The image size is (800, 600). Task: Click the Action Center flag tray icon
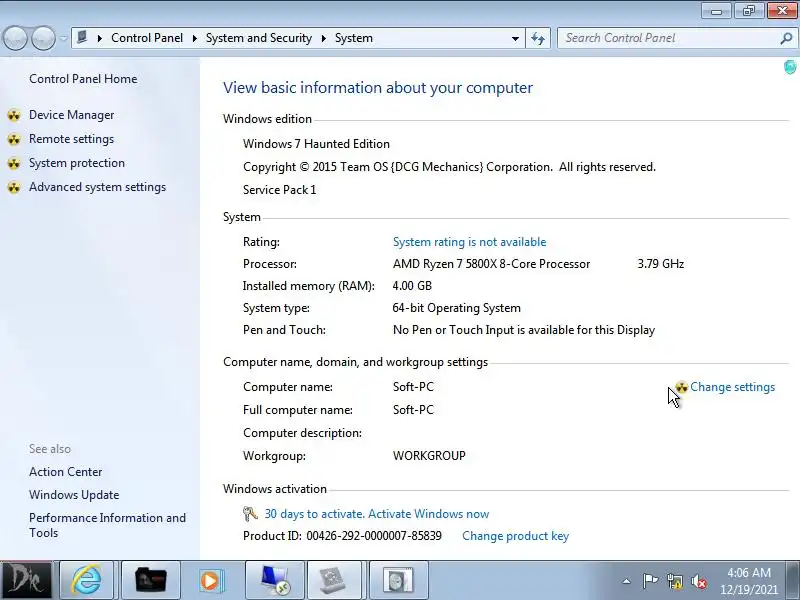[x=650, y=581]
